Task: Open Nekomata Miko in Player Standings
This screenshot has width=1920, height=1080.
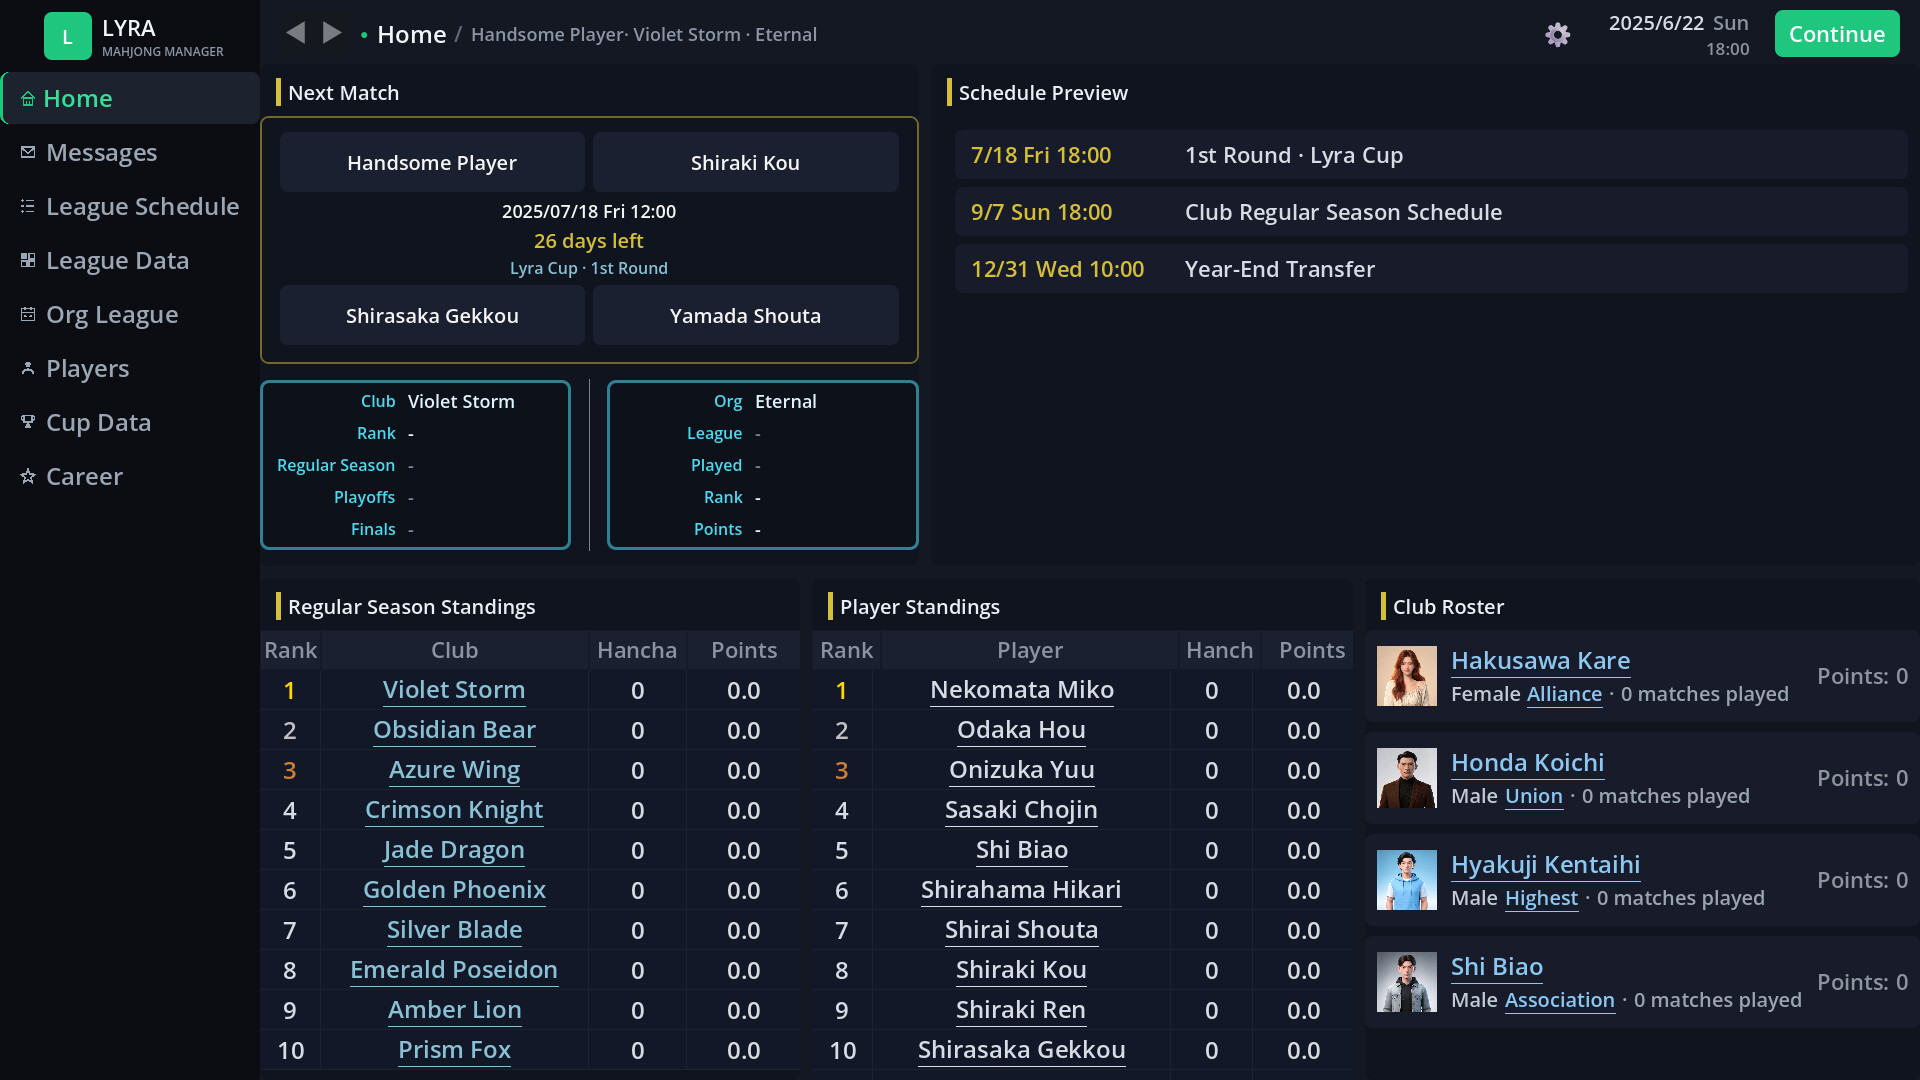Action: [1022, 690]
